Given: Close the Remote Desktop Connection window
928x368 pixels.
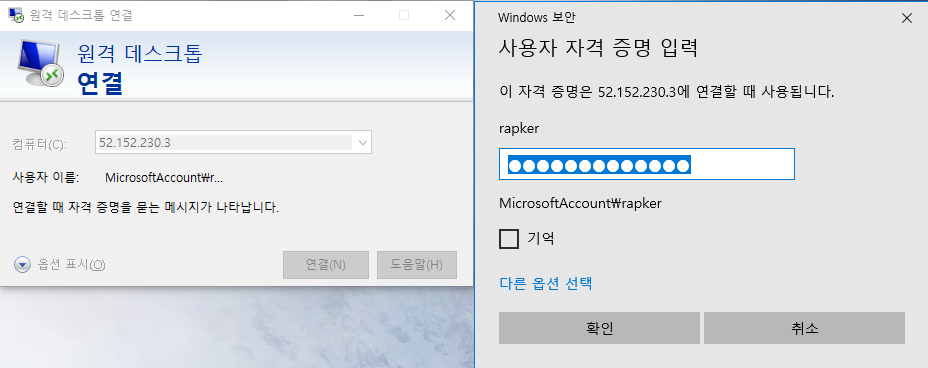Looking at the screenshot, I should pyautogui.click(x=449, y=16).
